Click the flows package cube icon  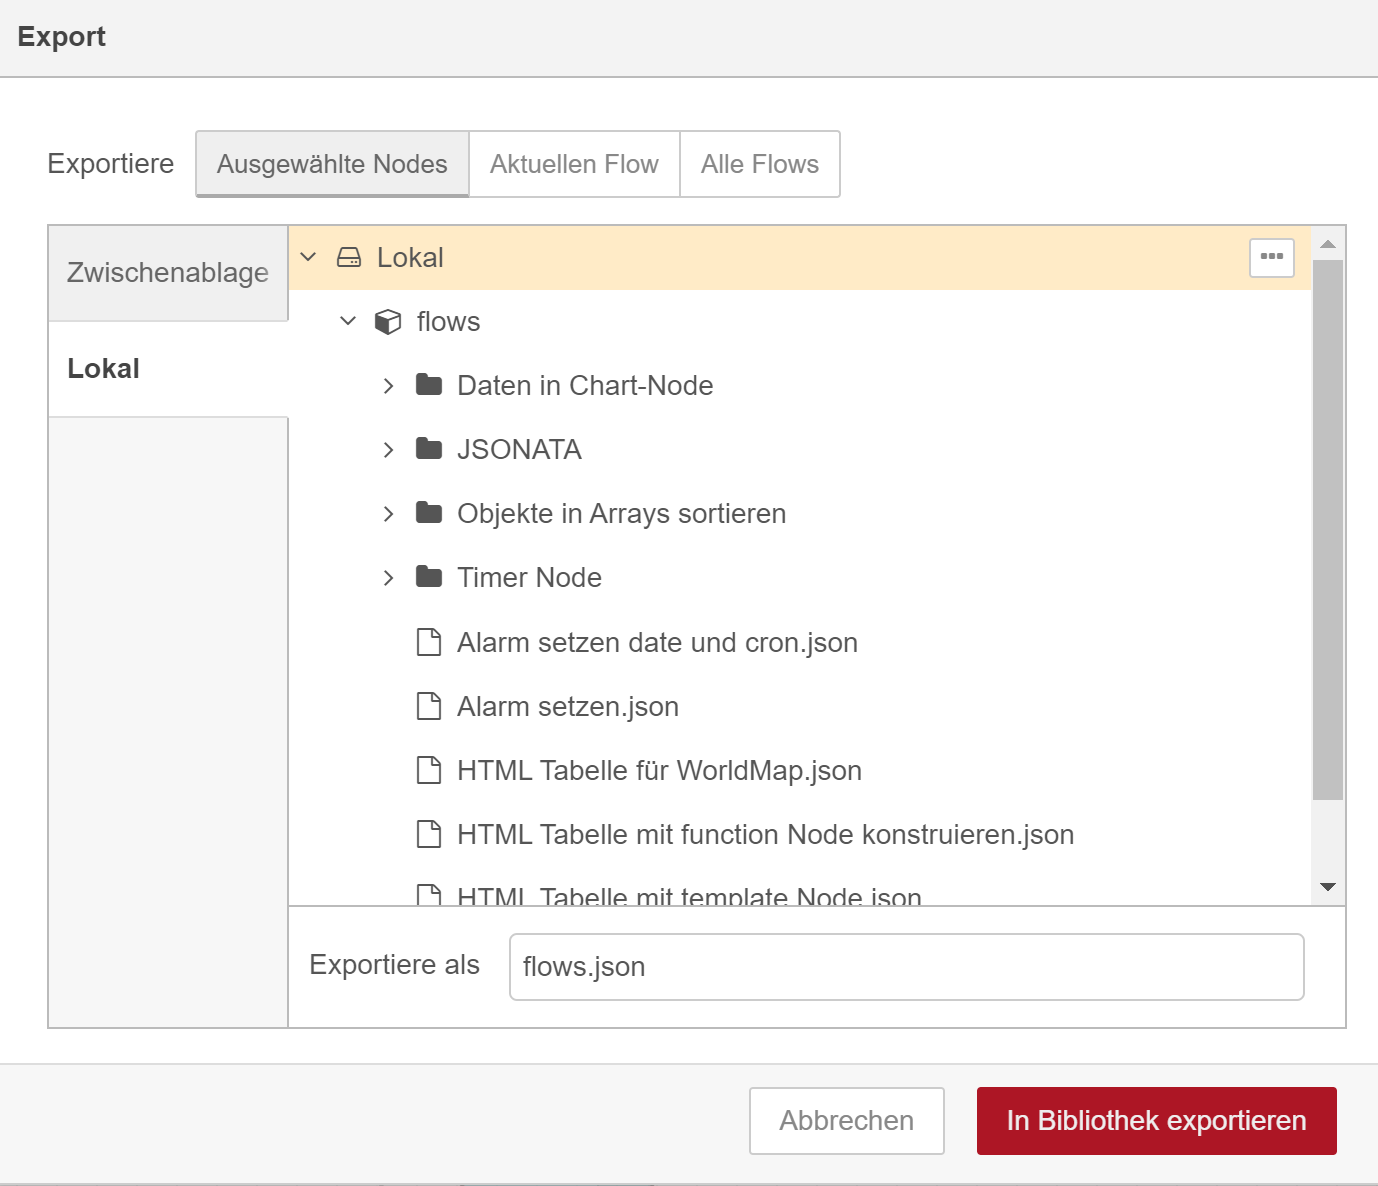pyautogui.click(x=388, y=322)
